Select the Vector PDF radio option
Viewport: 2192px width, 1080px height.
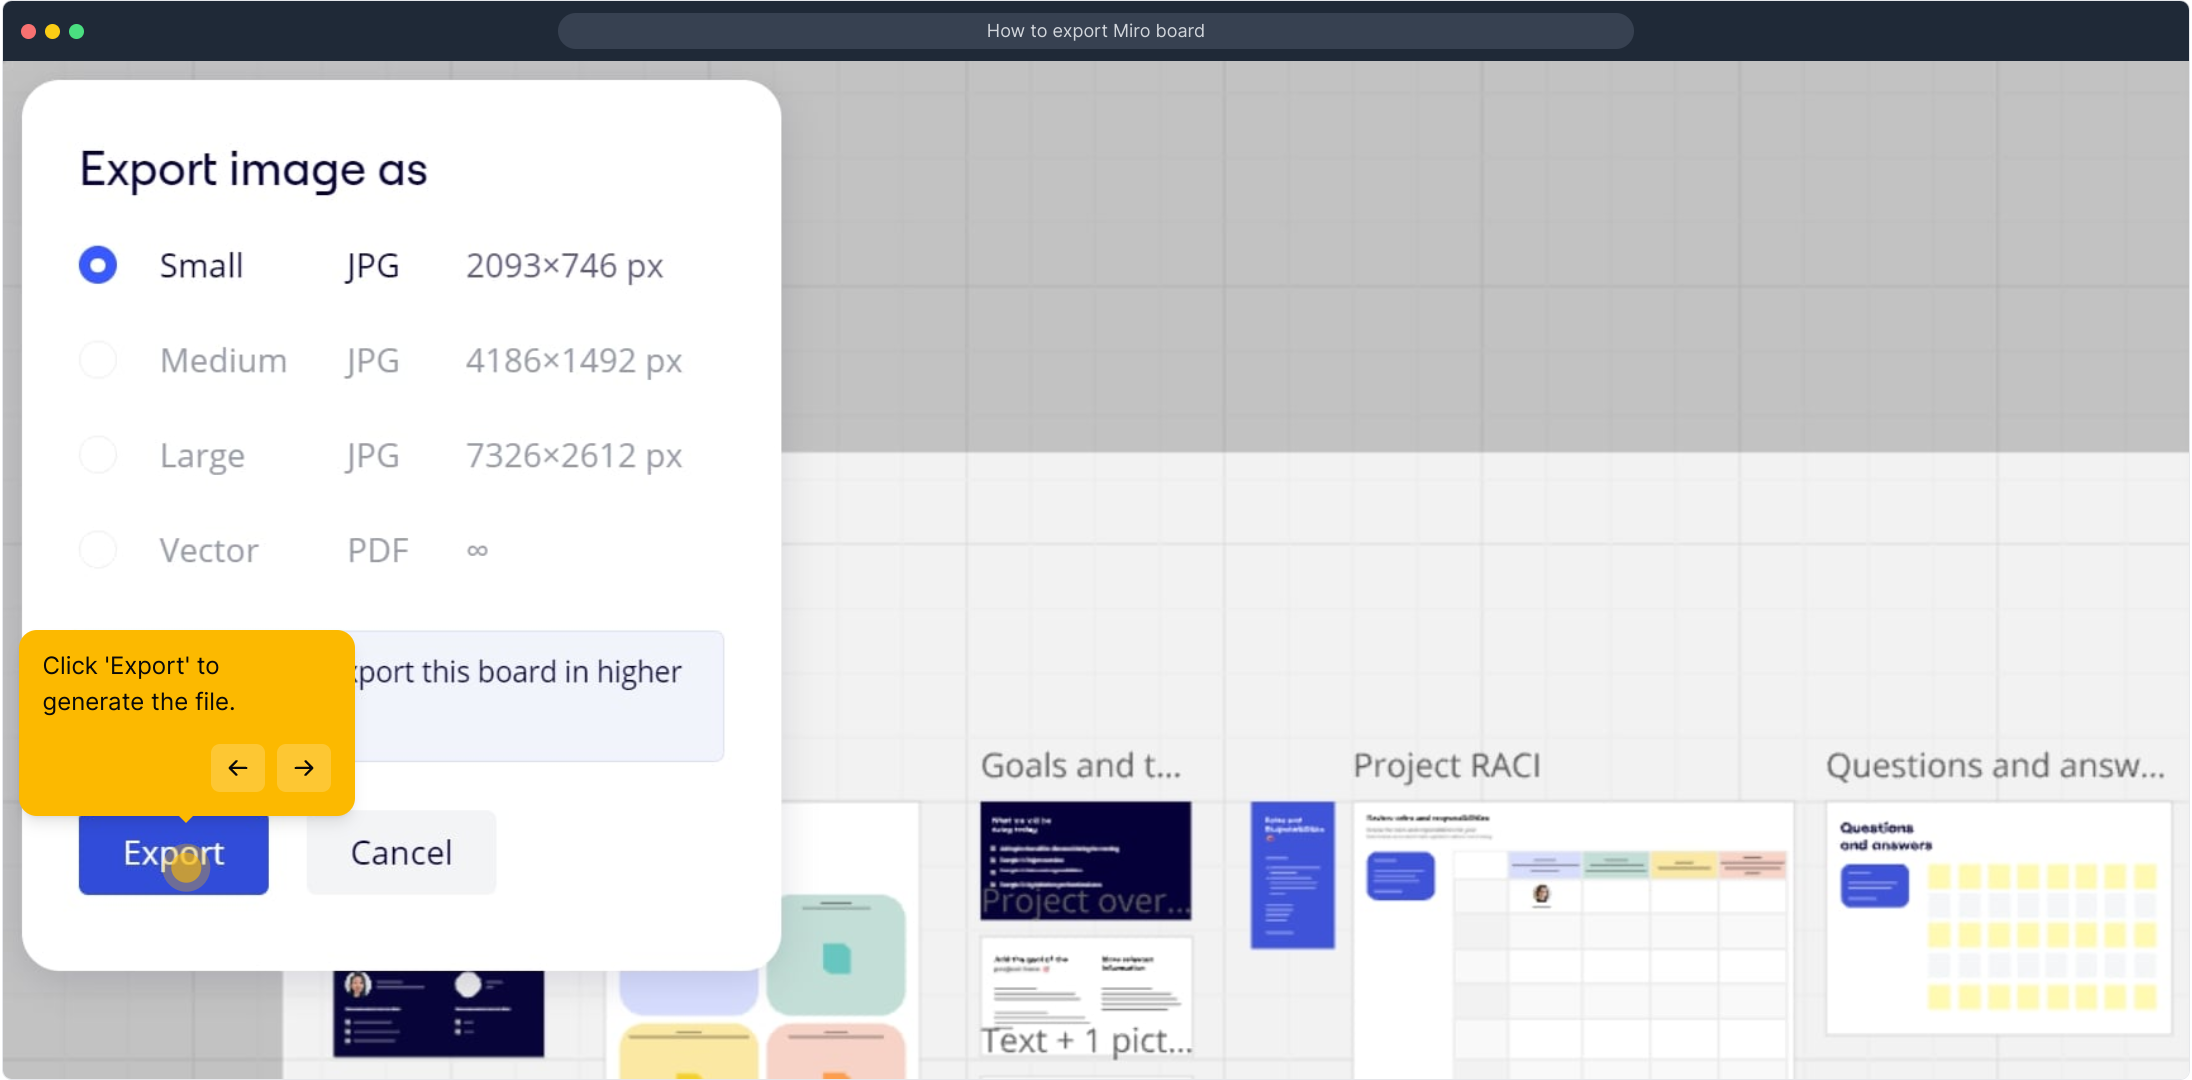click(x=98, y=550)
